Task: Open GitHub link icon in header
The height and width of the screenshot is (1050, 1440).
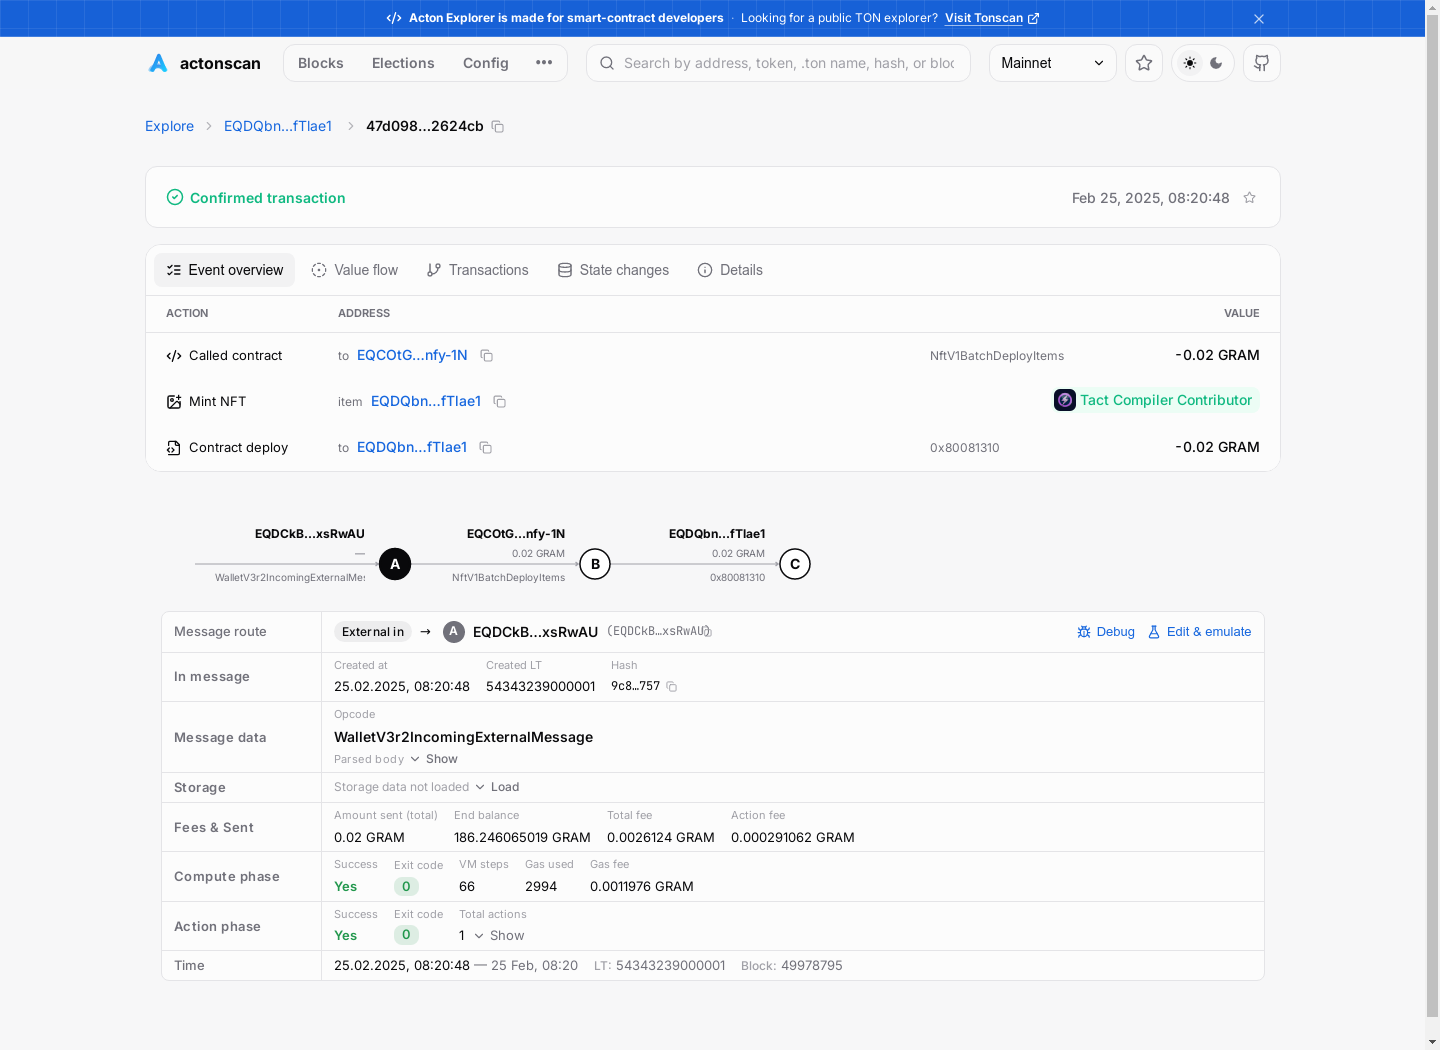Action: (1262, 63)
